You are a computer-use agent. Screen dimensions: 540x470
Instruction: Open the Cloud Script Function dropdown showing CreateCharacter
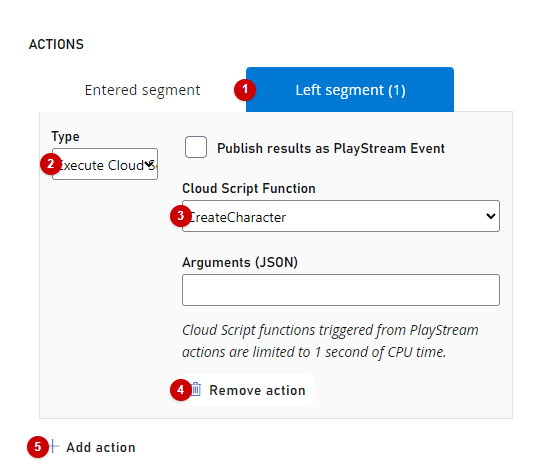point(341,216)
